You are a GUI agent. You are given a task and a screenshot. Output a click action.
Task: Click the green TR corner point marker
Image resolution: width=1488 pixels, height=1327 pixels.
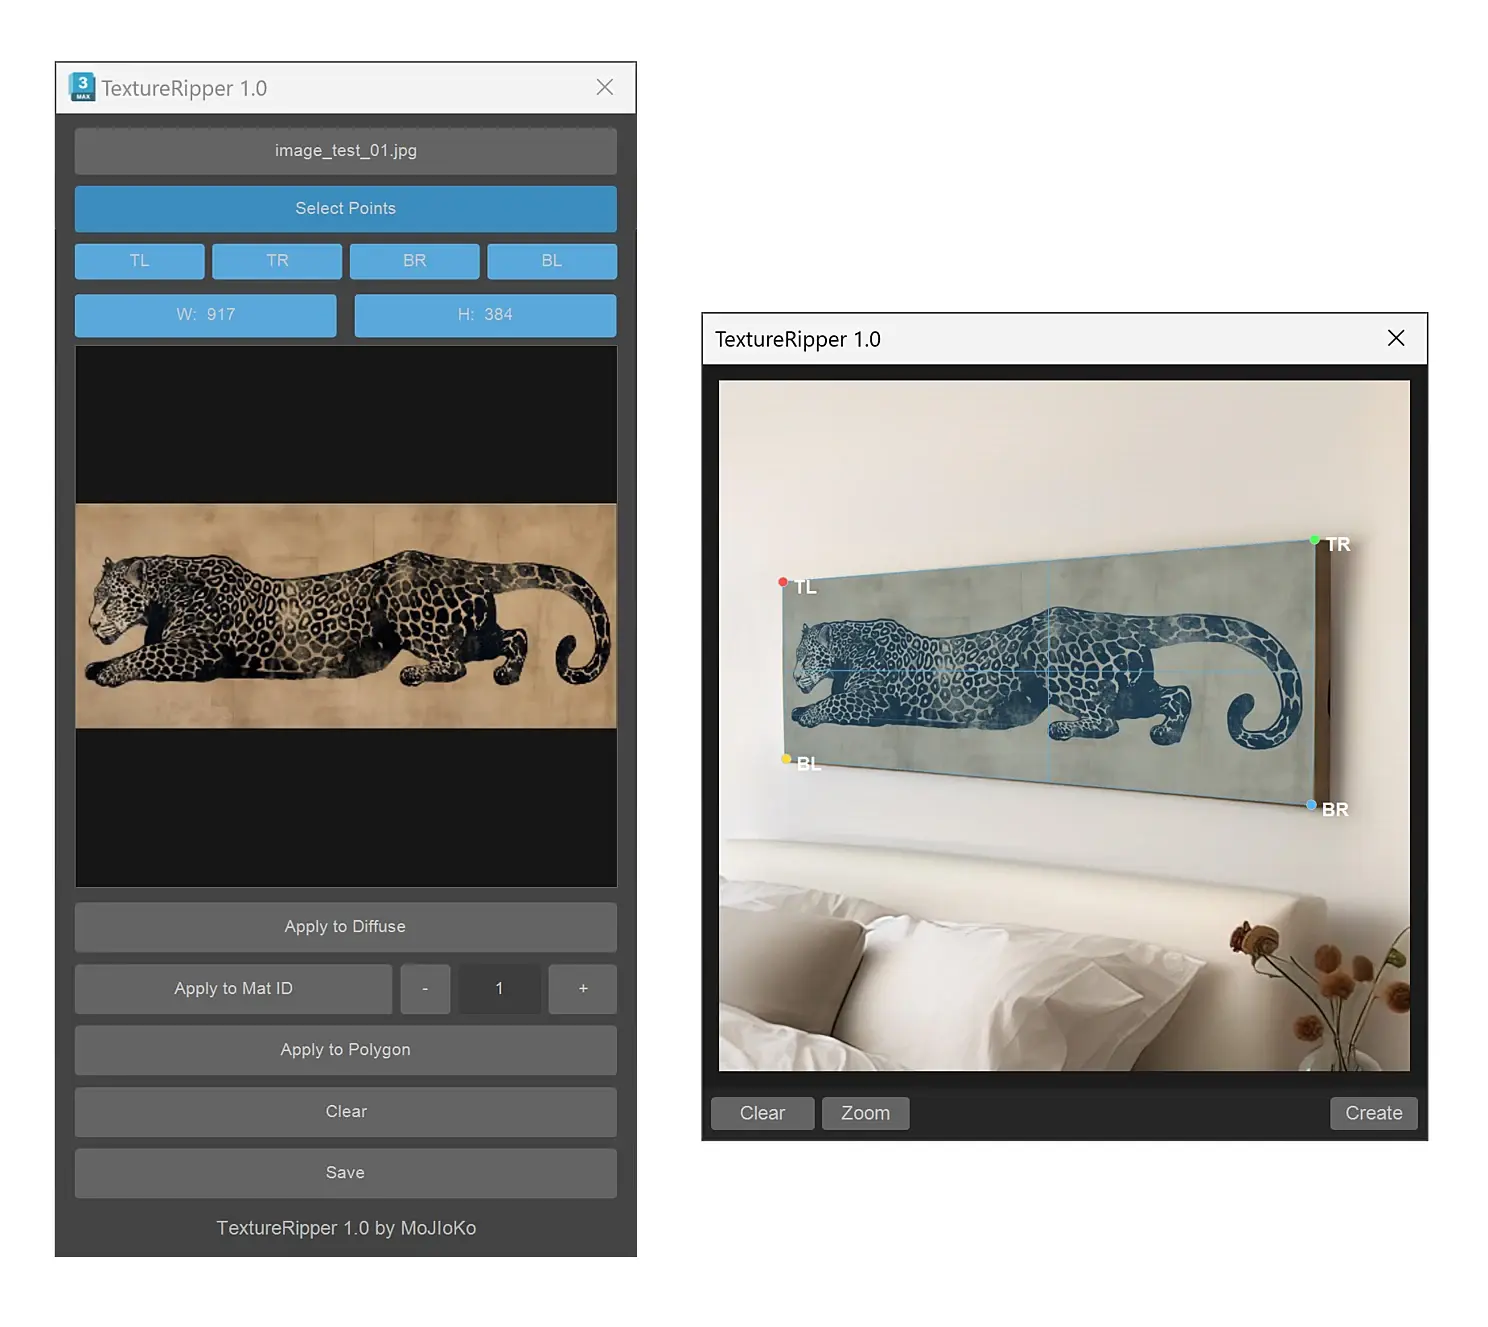1314,540
